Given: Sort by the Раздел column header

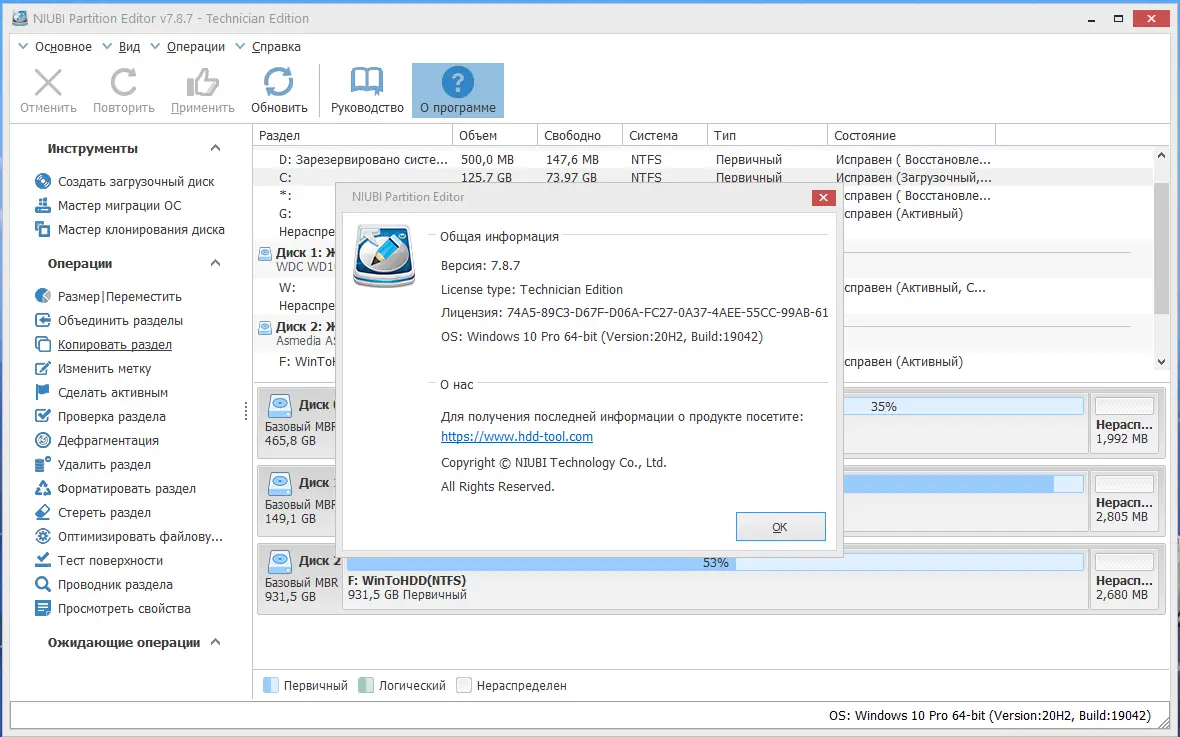Looking at the screenshot, I should 352,136.
